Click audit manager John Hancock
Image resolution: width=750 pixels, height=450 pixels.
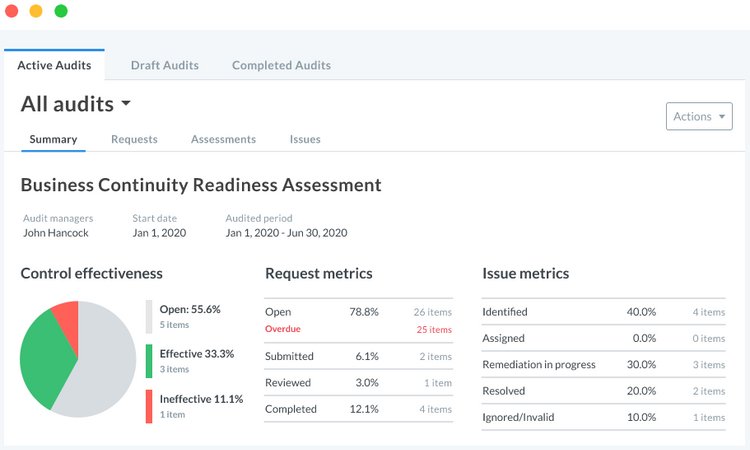pos(56,233)
